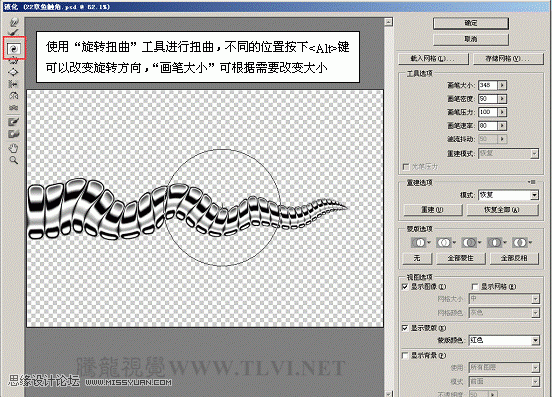Select the Push Left tool

(x=14, y=84)
